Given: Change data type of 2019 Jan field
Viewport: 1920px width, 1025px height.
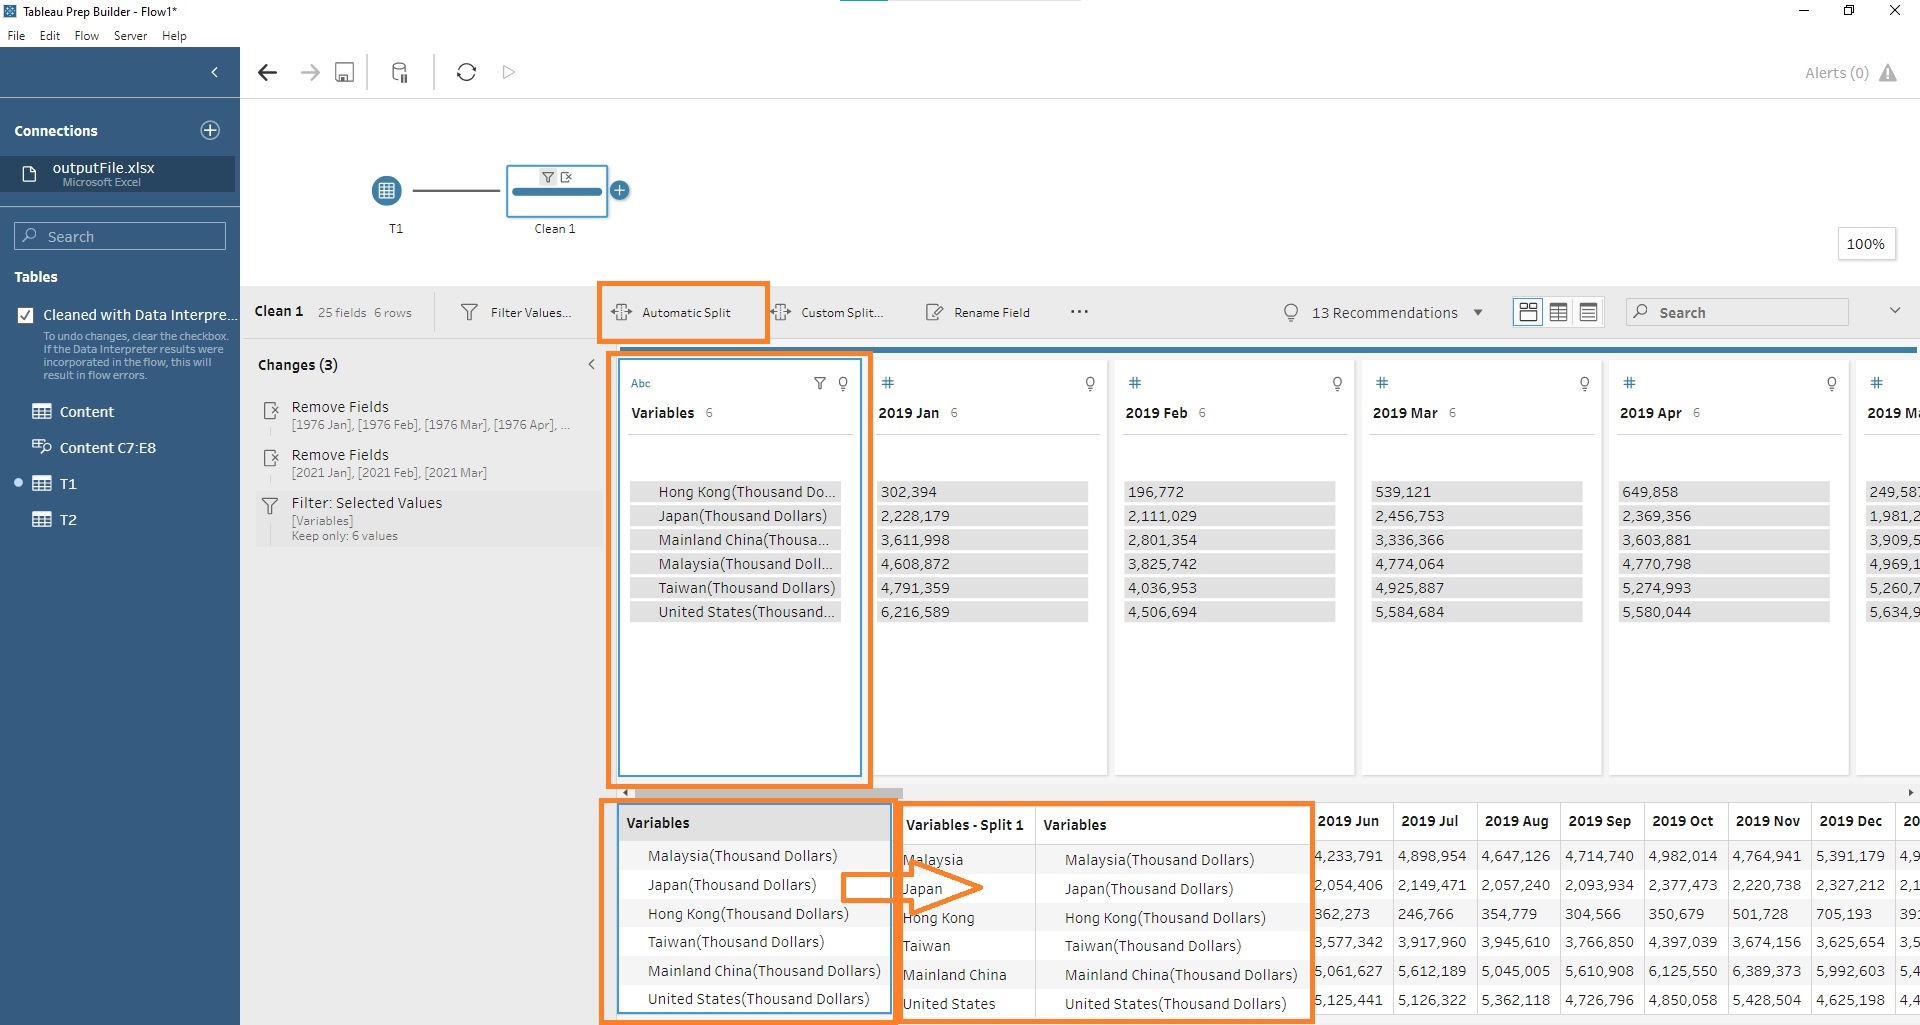Looking at the screenshot, I should coord(887,383).
